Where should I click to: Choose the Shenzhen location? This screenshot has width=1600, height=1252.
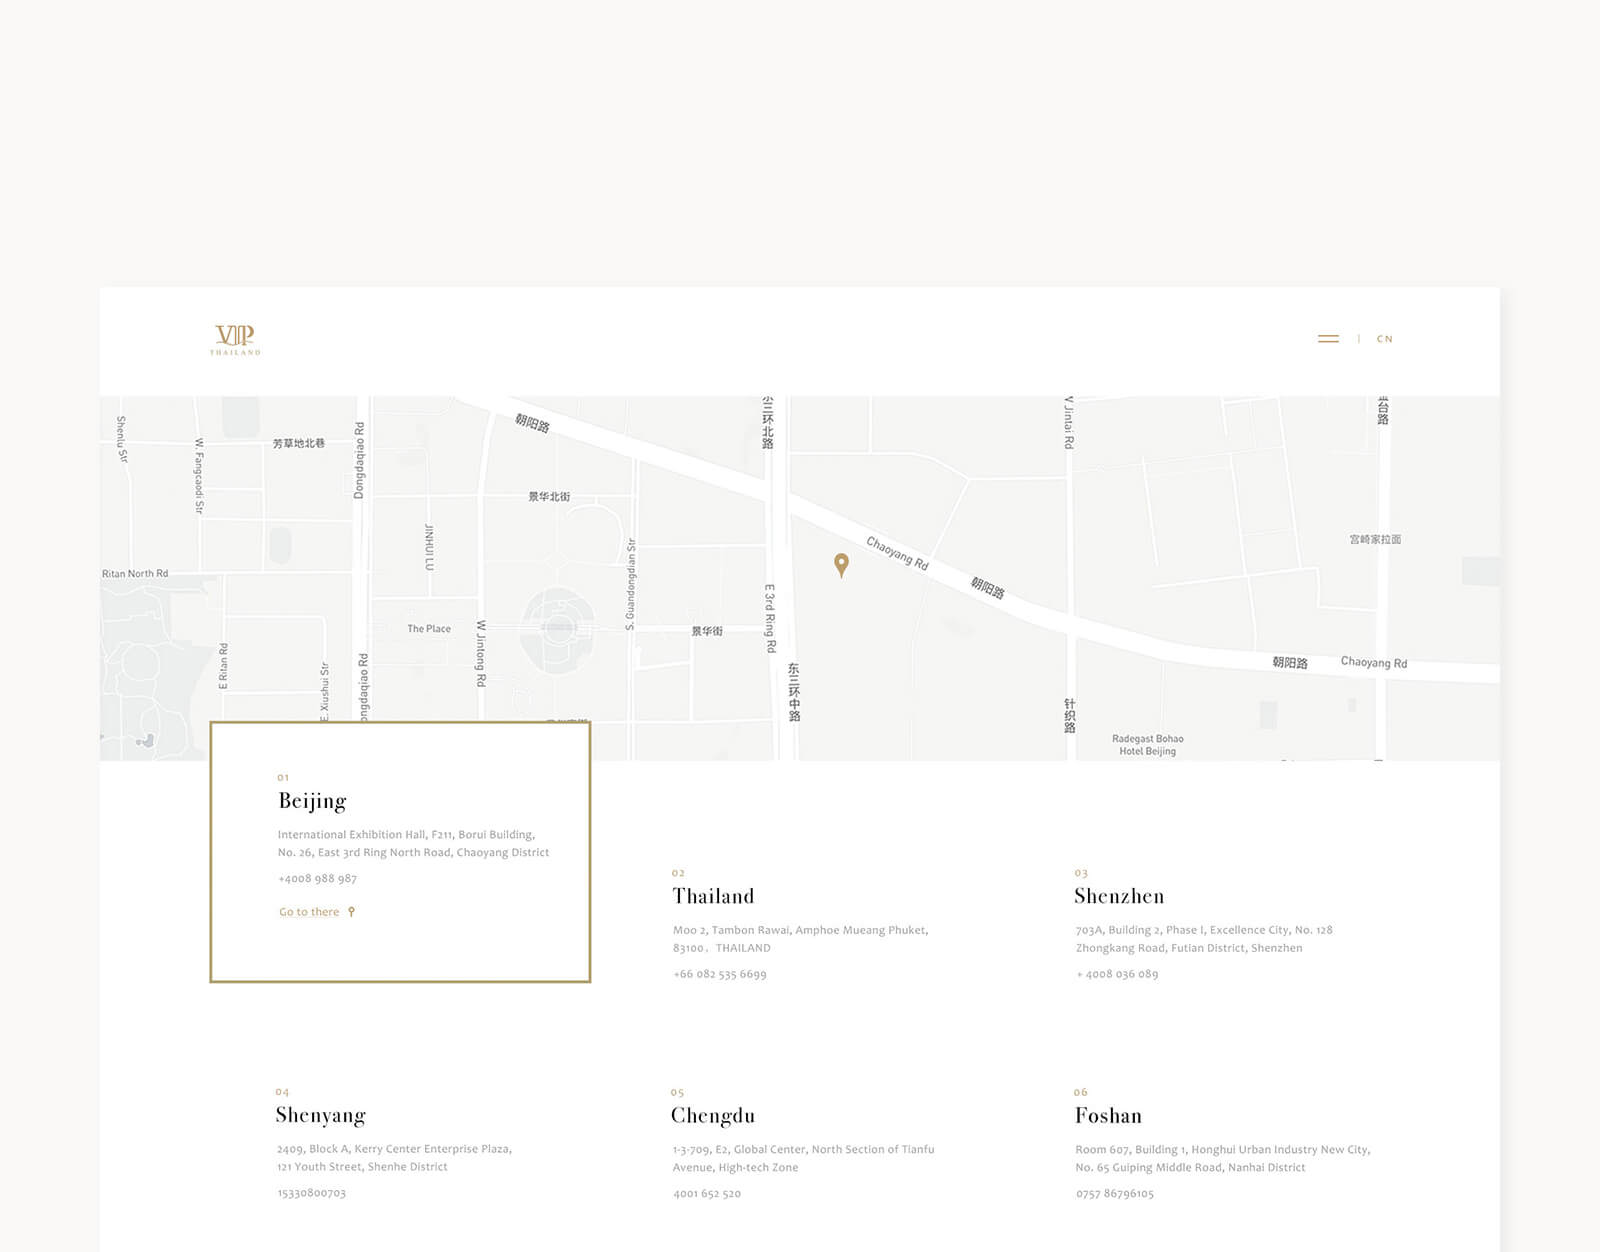point(1119,896)
